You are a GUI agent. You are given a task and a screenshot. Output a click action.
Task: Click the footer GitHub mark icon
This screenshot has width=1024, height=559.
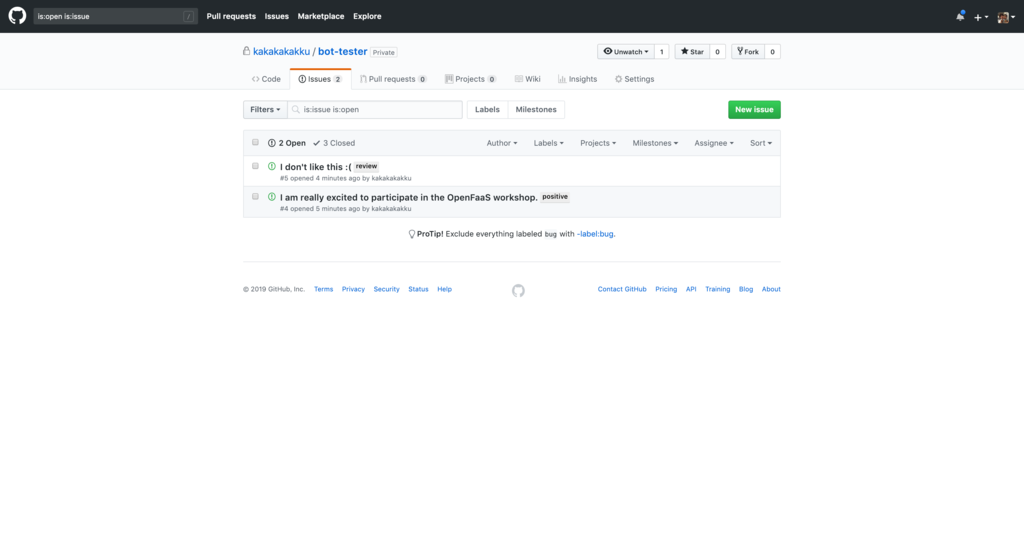pyautogui.click(x=518, y=291)
